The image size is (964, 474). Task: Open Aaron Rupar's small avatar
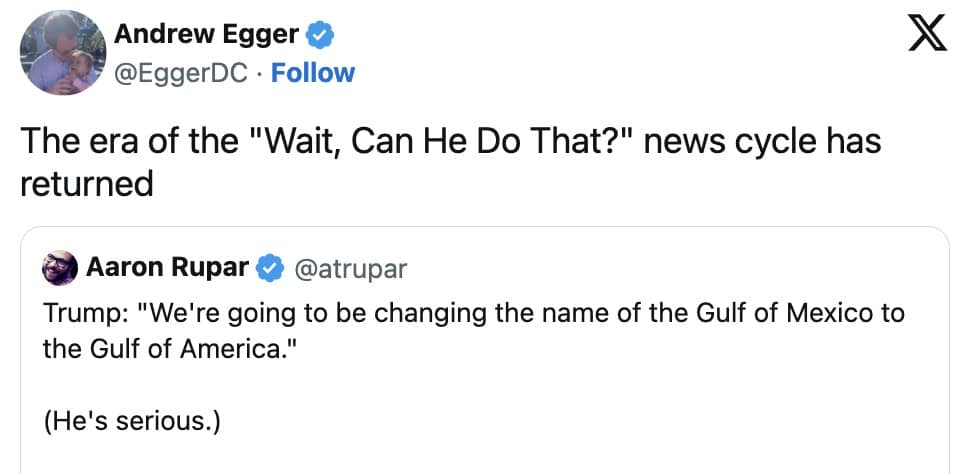click(x=59, y=268)
